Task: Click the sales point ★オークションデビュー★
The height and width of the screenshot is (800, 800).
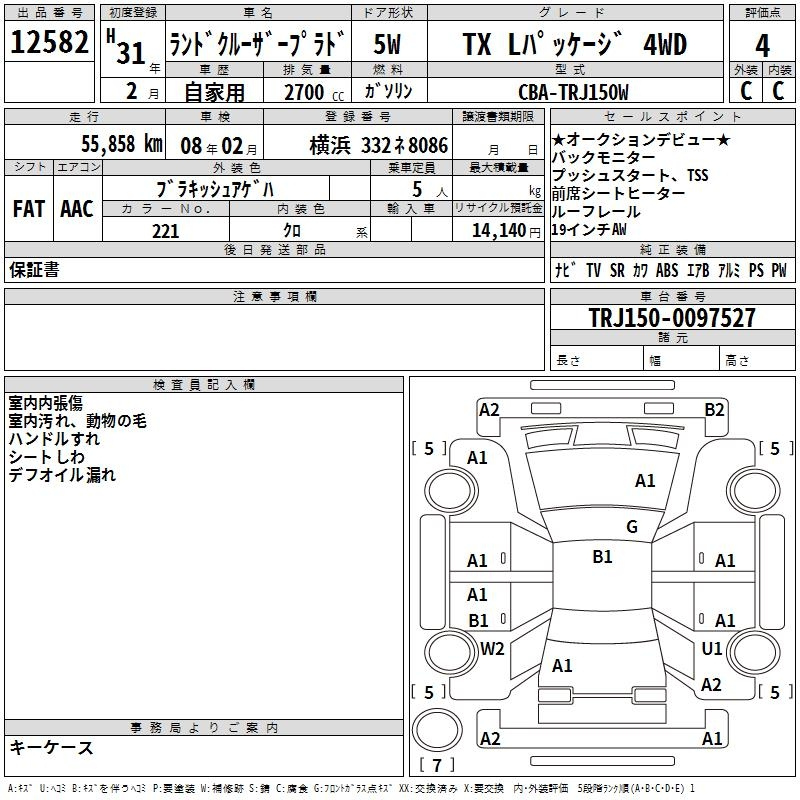Action: coord(641,139)
